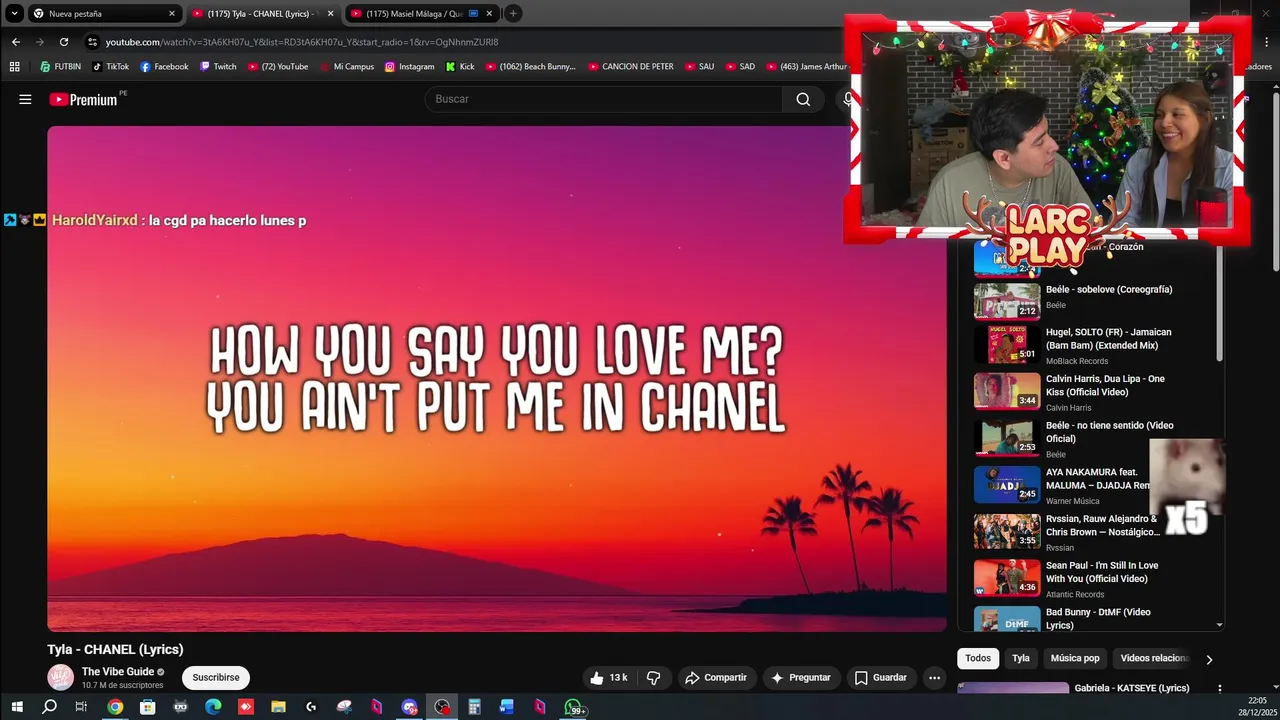Click into the Buscar search field
1280x720 pixels.
tap(604, 99)
